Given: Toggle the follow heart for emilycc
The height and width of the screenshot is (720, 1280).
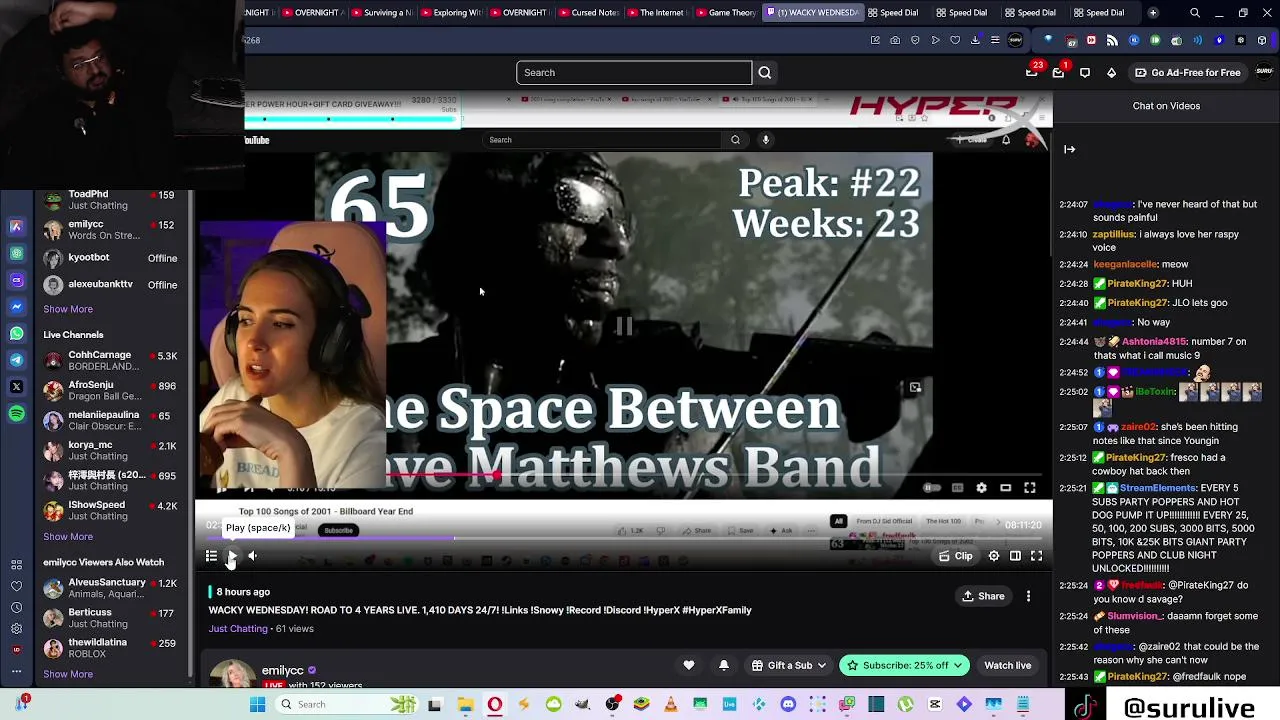Looking at the screenshot, I should pos(689,665).
